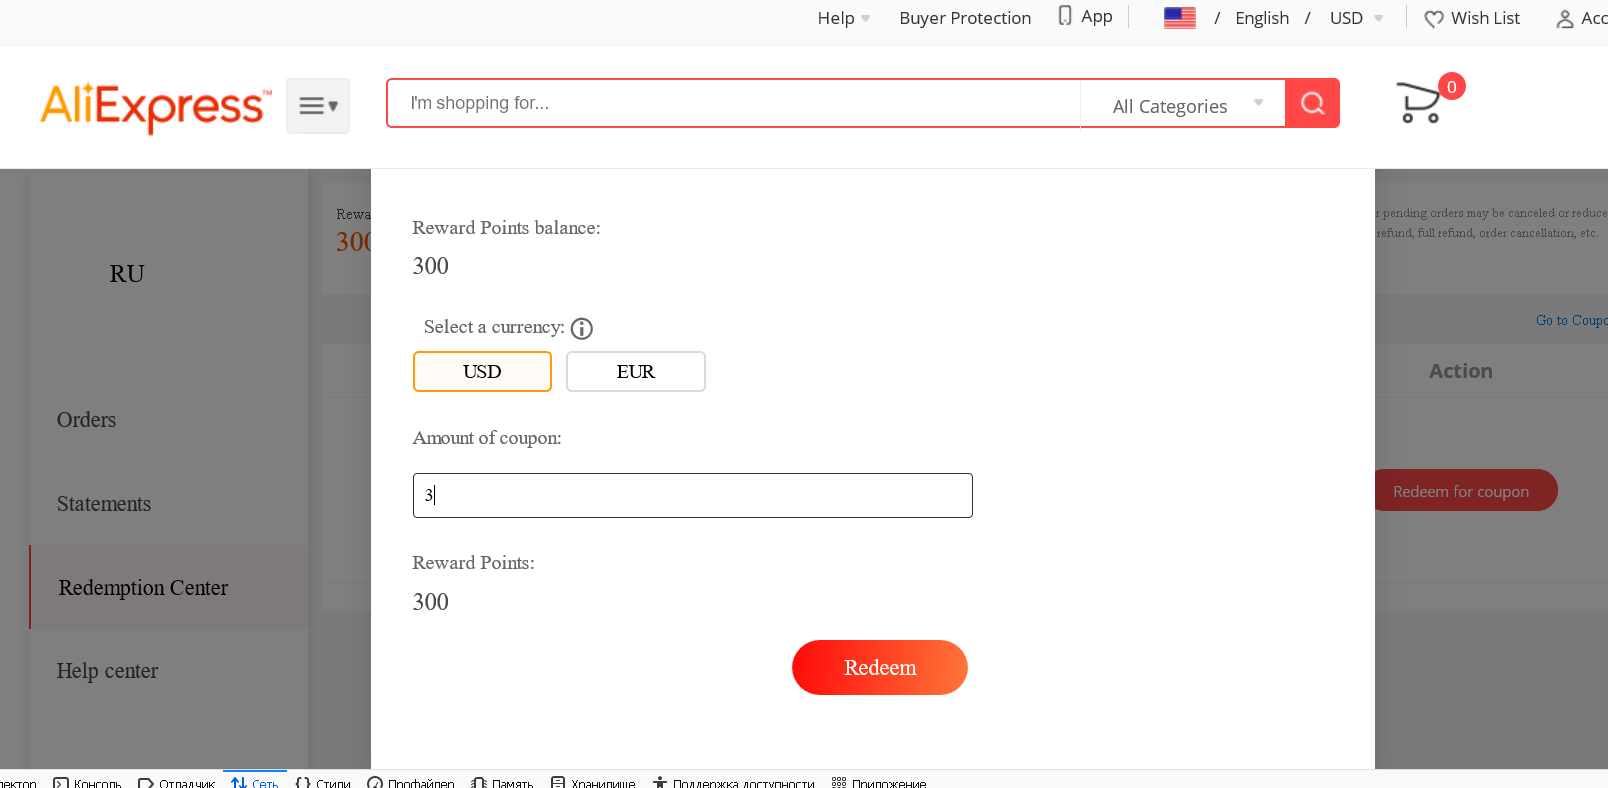Screen dimensions: 1608x788
Task: Open the hamburger categories menu icon
Action: (x=318, y=106)
